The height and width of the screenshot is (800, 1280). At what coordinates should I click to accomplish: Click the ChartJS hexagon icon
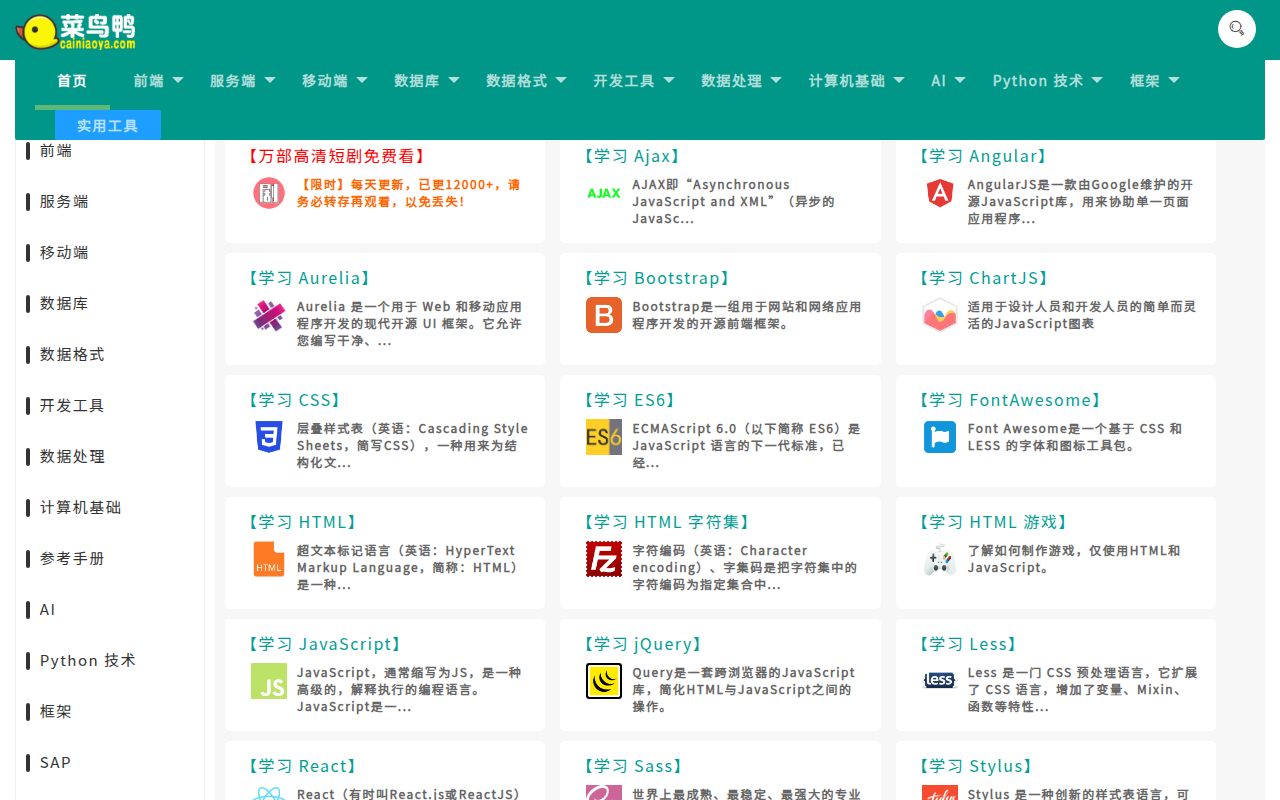[x=940, y=315]
